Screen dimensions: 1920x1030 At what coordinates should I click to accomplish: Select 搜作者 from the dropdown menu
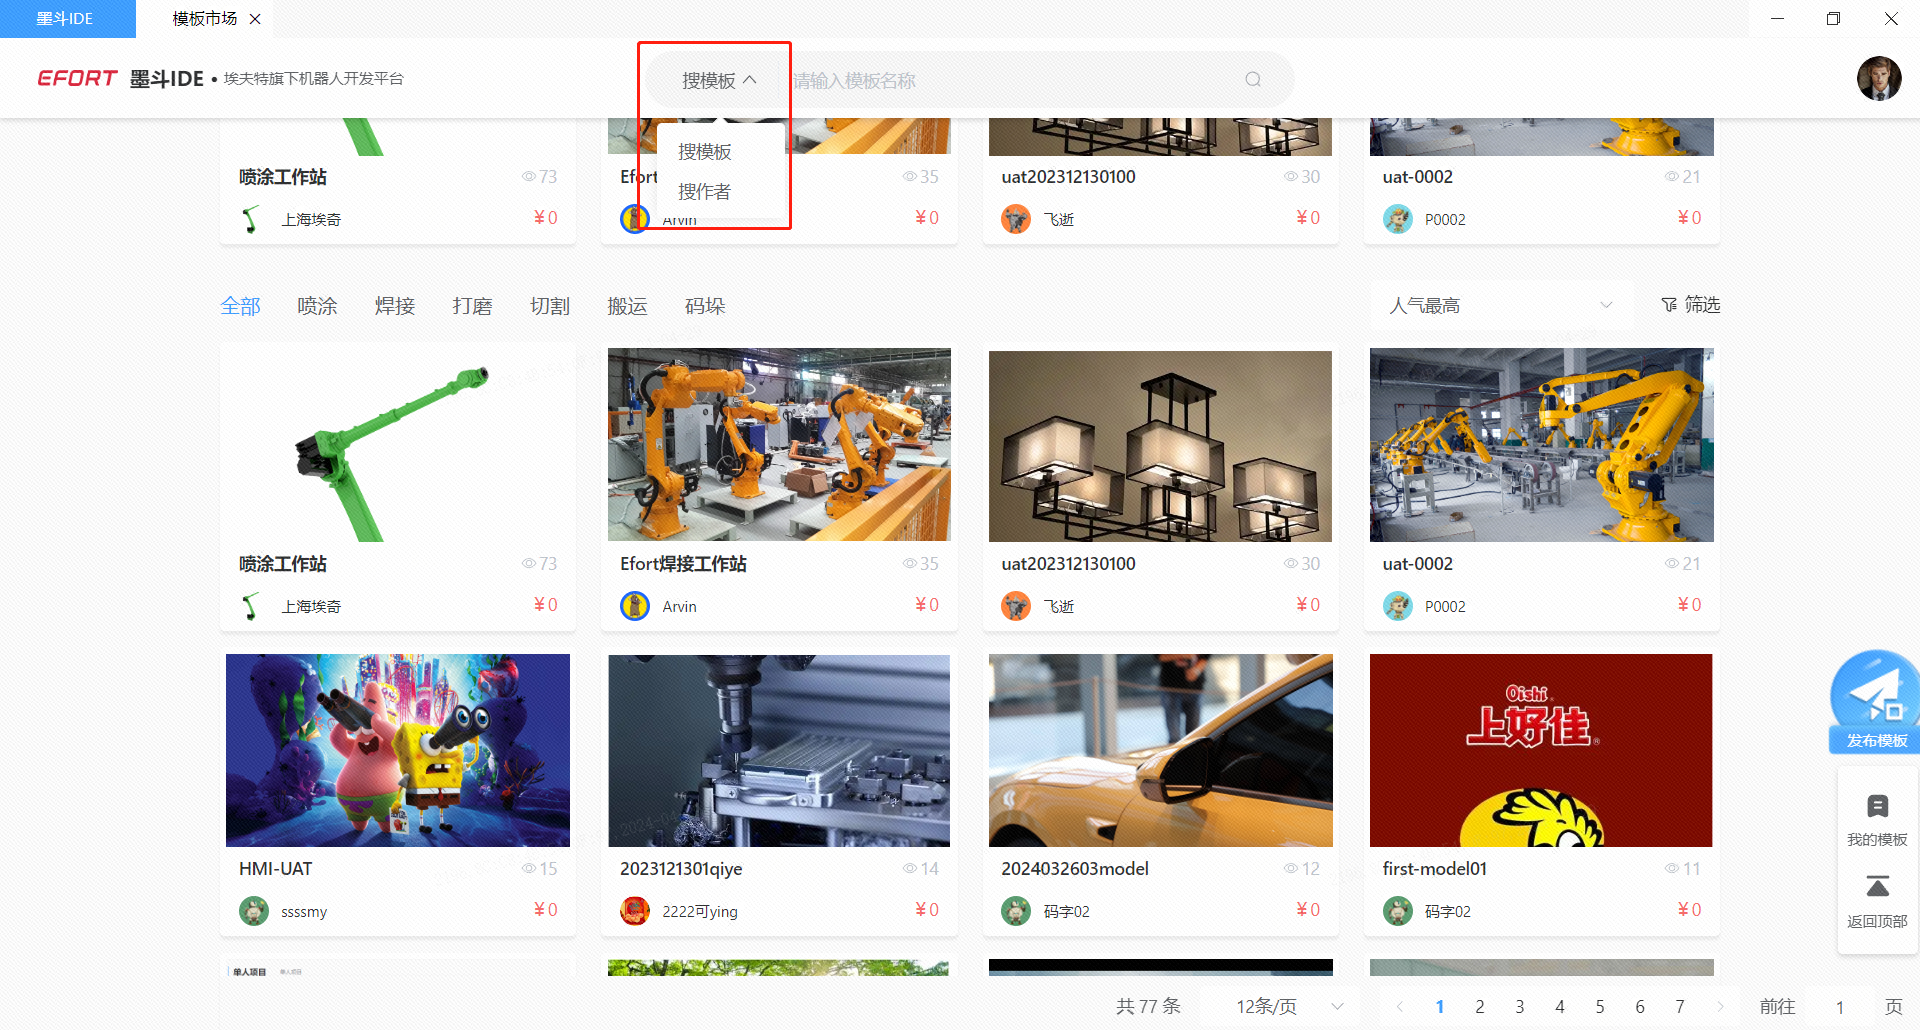tap(704, 191)
